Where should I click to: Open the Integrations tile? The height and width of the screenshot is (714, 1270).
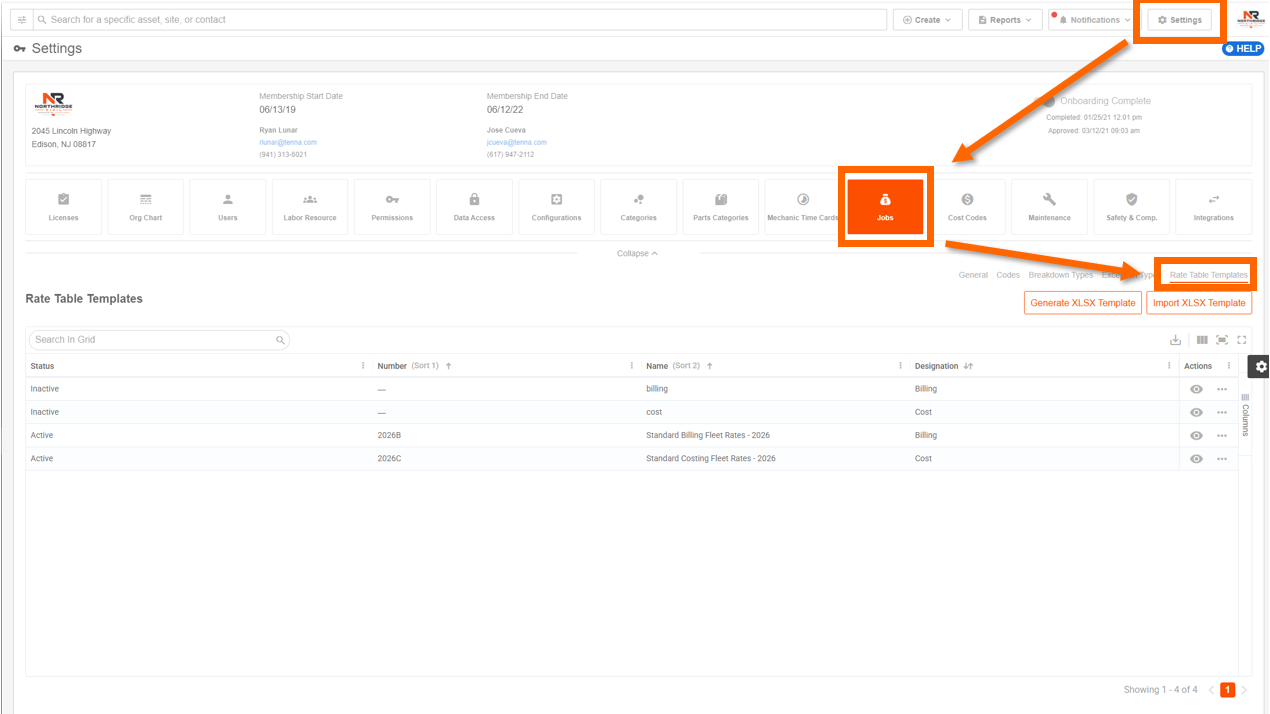tap(1213, 207)
